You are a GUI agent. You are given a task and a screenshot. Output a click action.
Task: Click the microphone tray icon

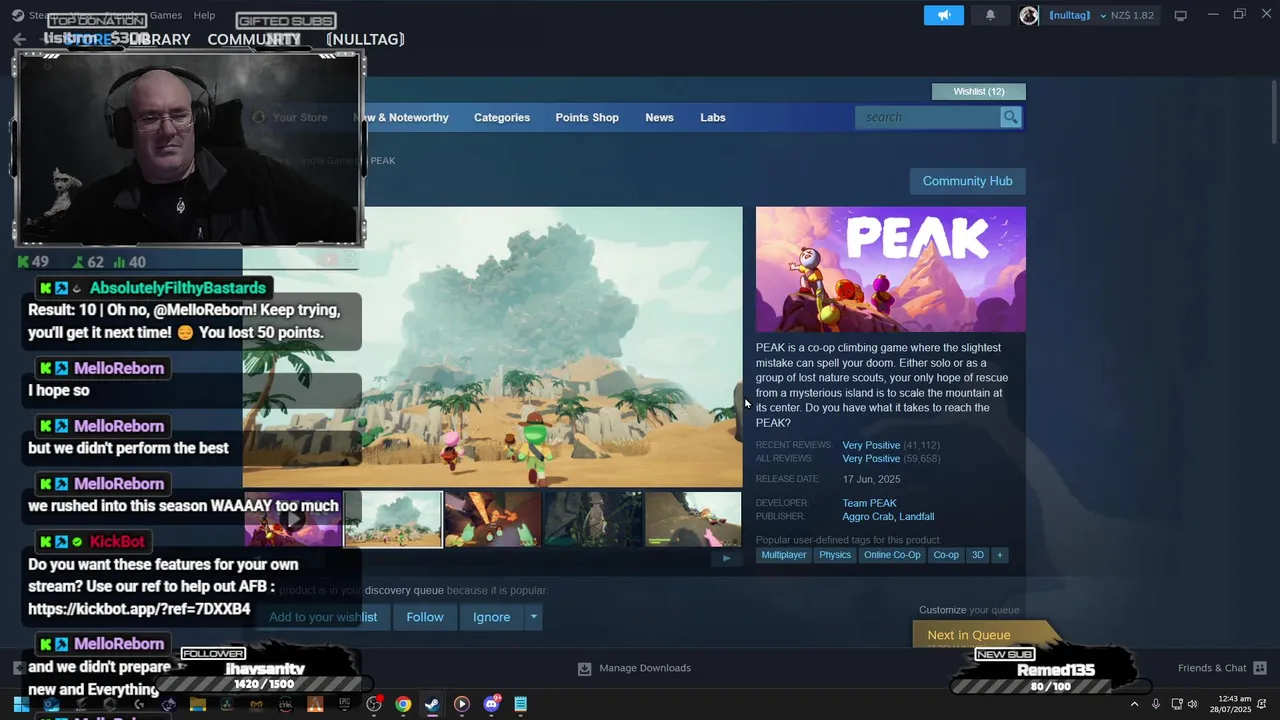tap(1156, 704)
